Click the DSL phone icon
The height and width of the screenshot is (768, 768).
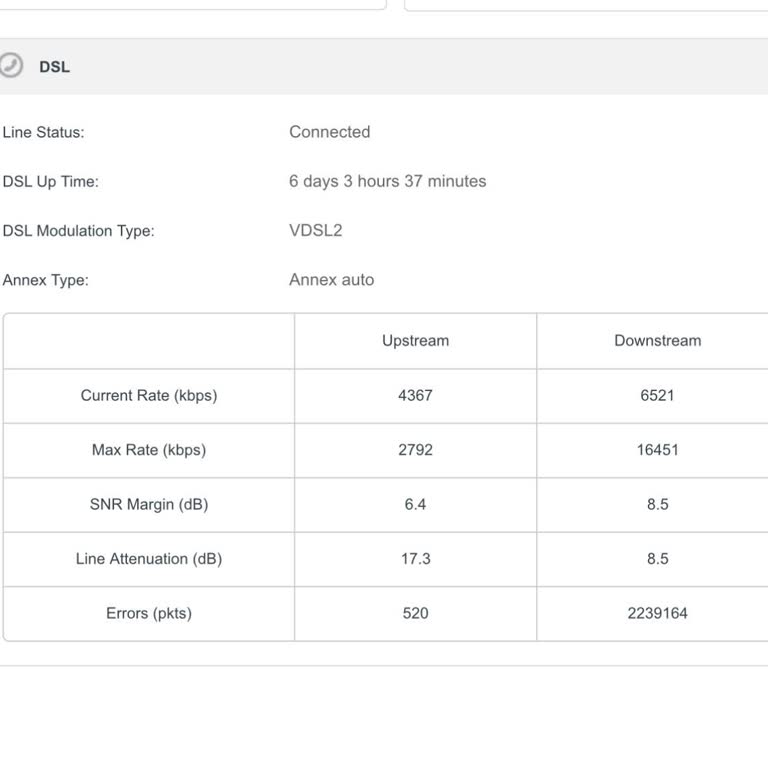coord(10,66)
